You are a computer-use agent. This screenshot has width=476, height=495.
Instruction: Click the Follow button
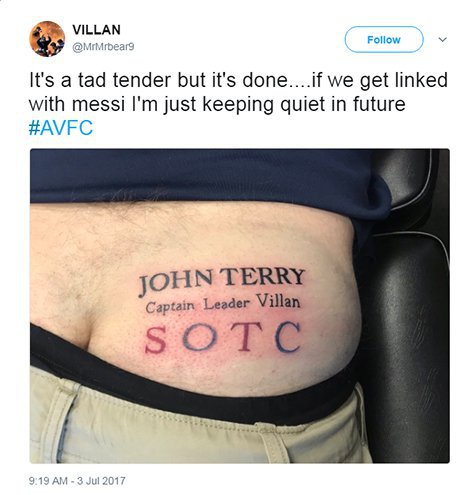point(384,40)
